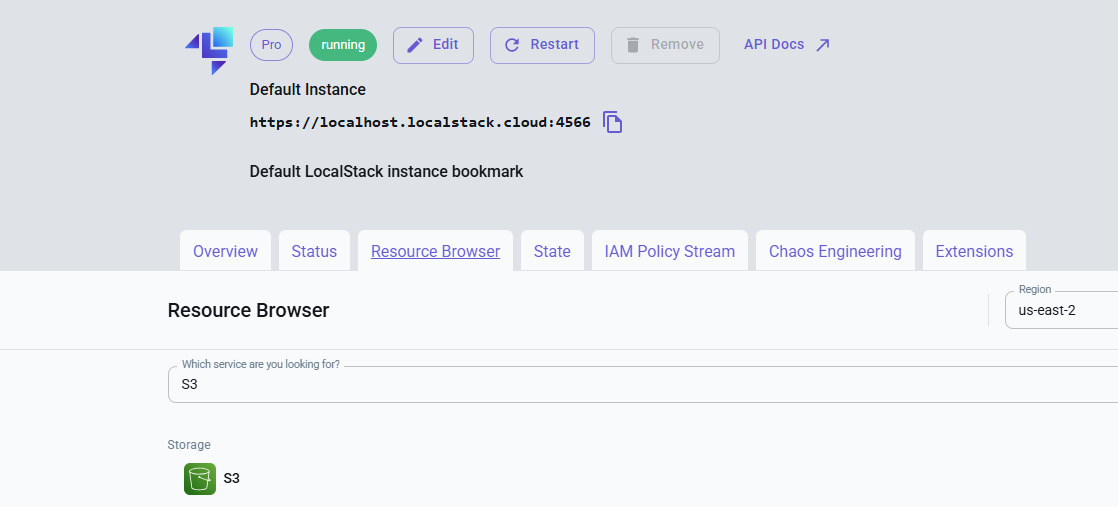Open the API Docs link

coord(787,45)
